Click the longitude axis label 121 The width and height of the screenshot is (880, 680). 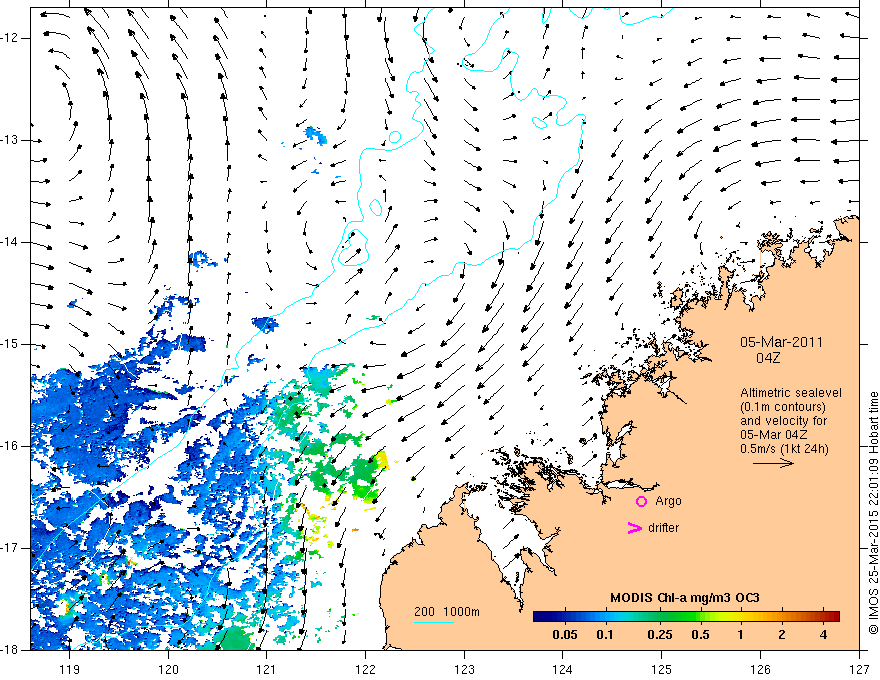click(267, 669)
